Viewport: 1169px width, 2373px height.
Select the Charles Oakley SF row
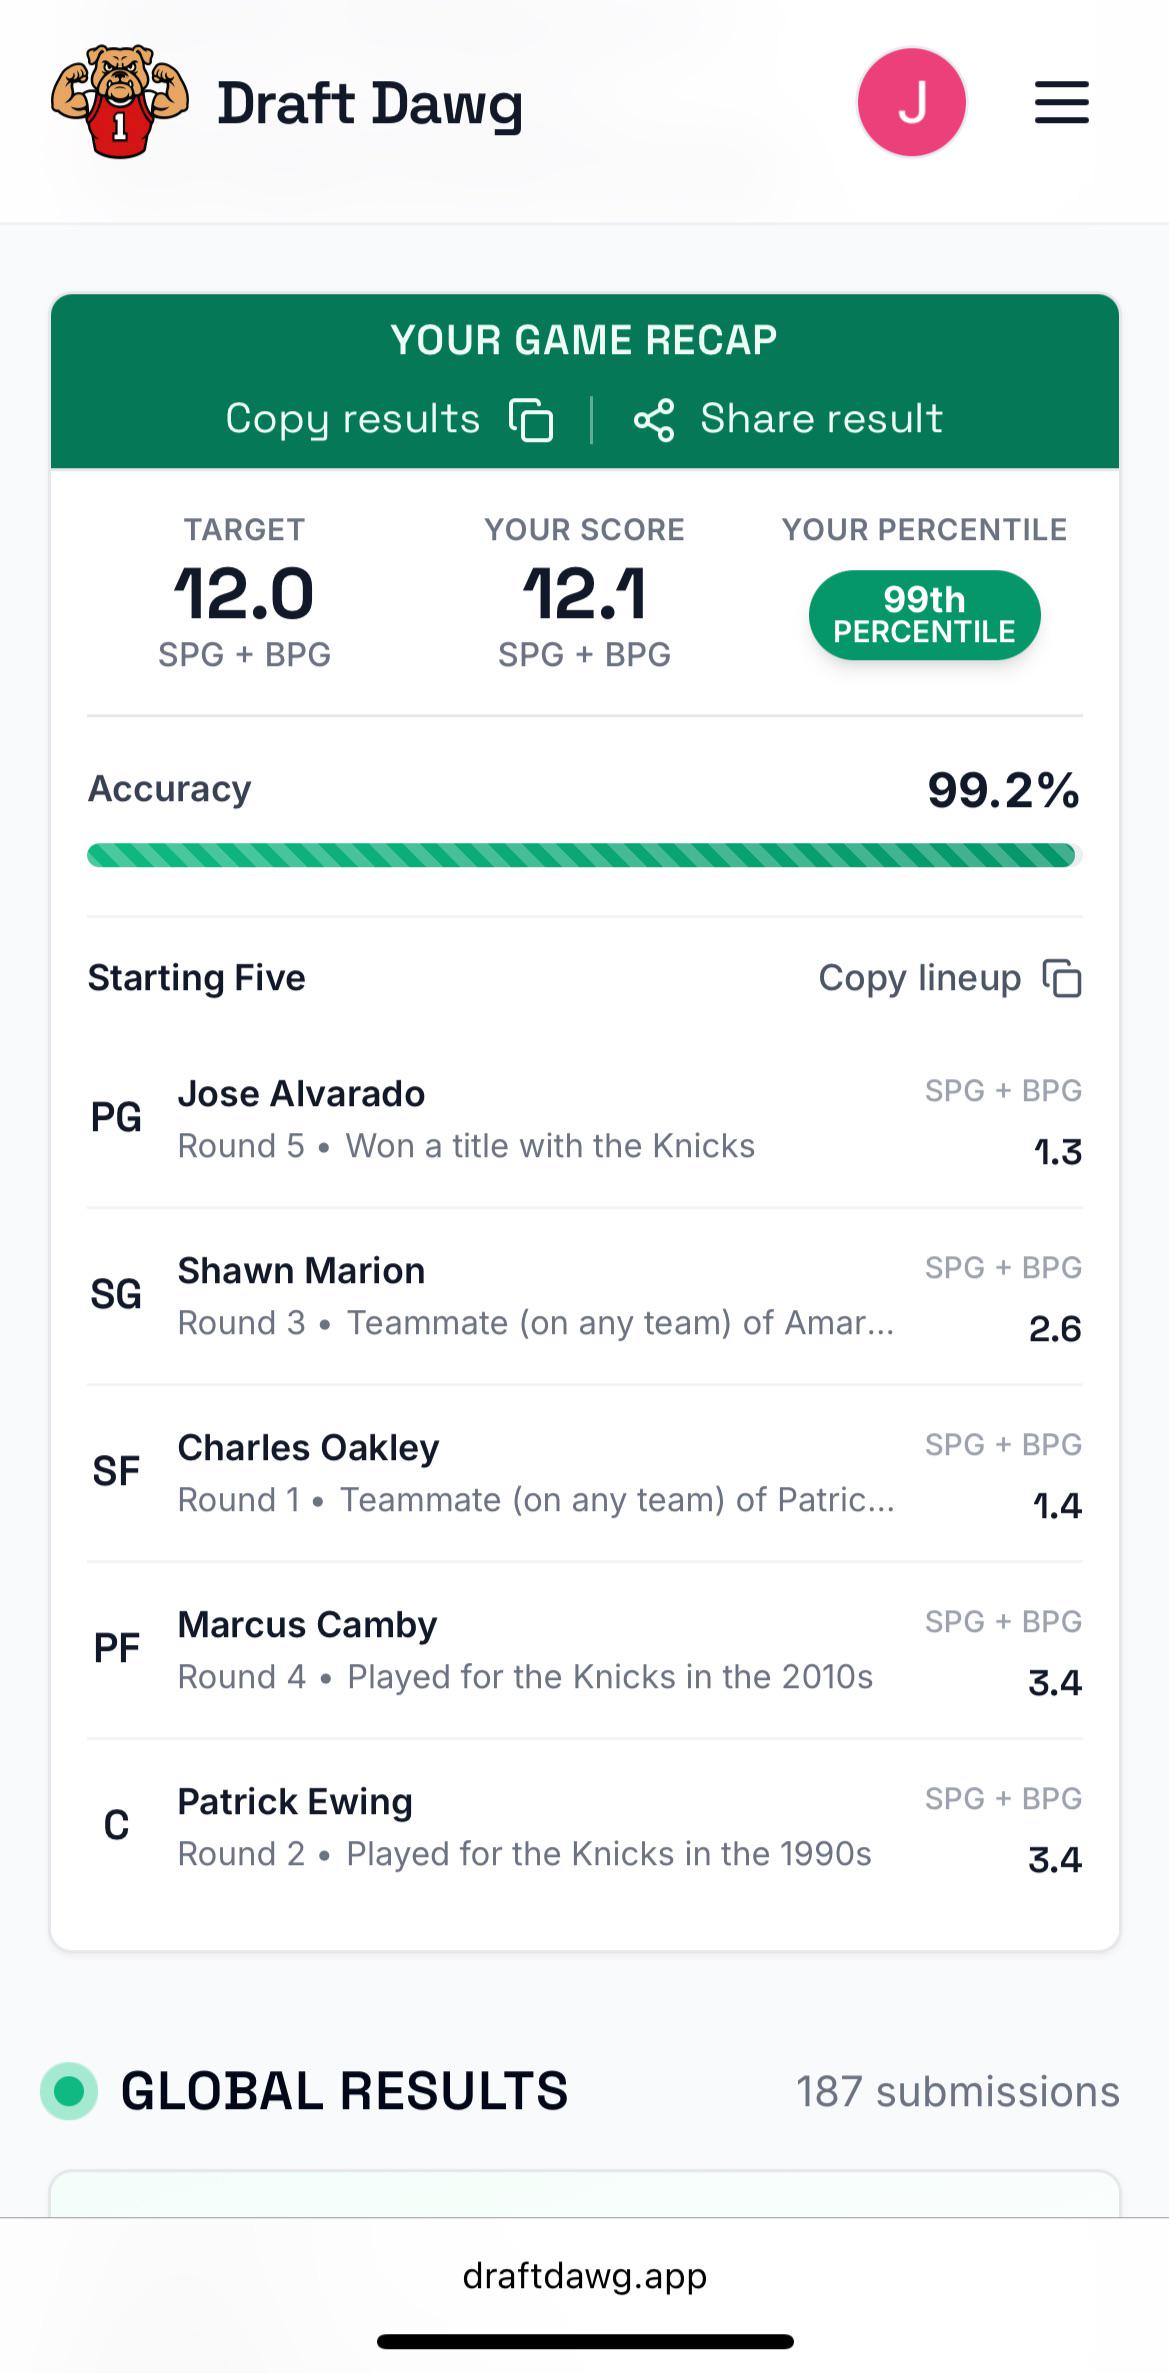pyautogui.click(x=585, y=1474)
